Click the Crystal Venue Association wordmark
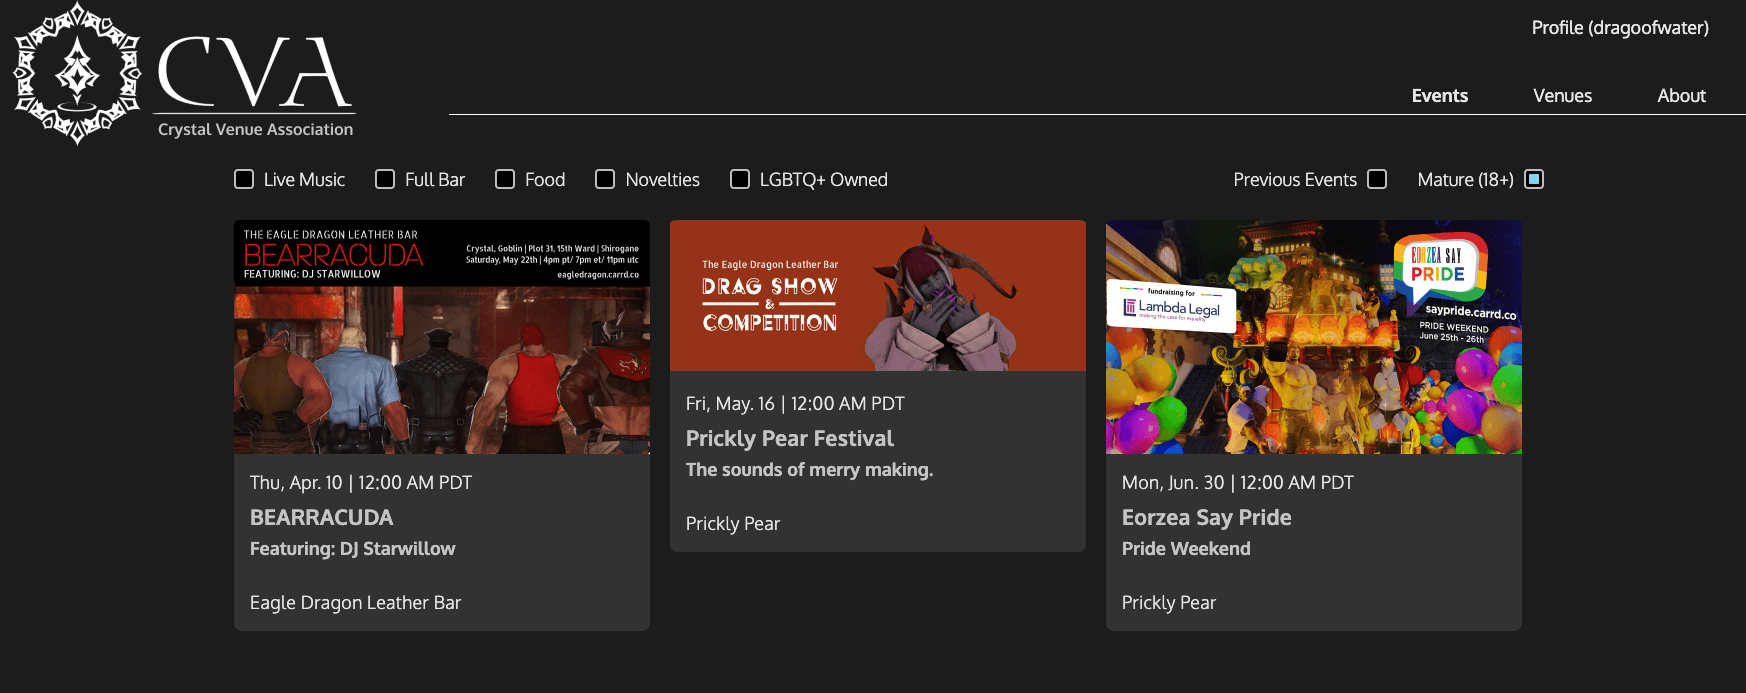The width and height of the screenshot is (1746, 693). coord(255,129)
